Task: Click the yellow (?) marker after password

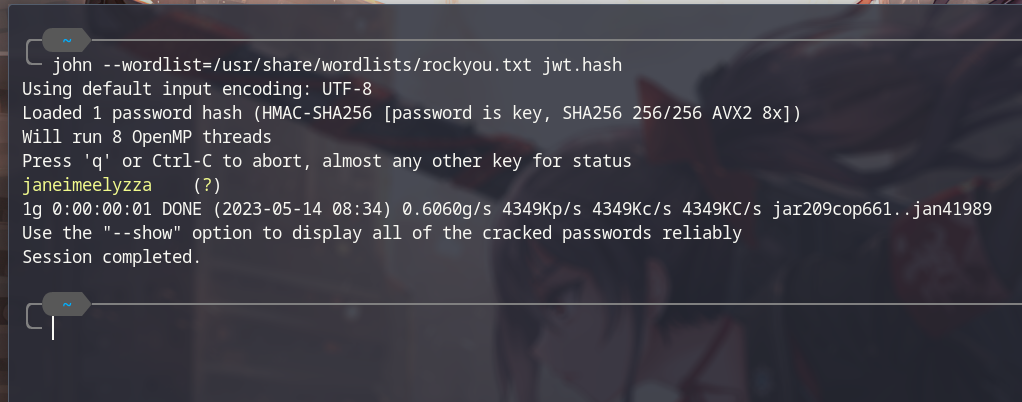Action: [207, 186]
